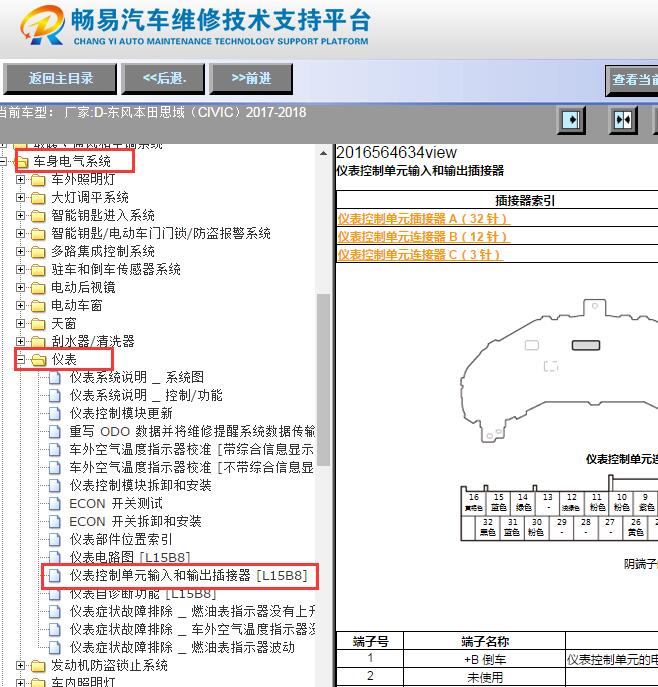The image size is (658, 687).
Task: Open 仪表自诊断功能 [L15B8] page
Action: point(143,594)
